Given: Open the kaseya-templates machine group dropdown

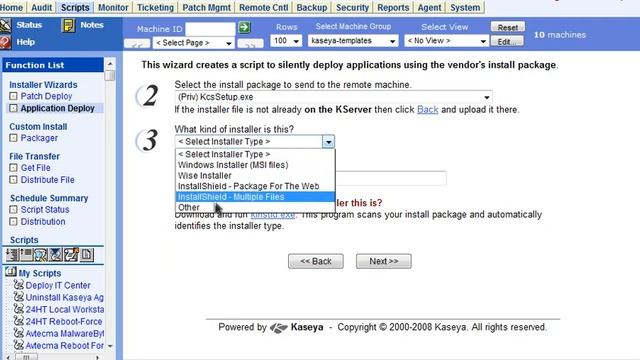Looking at the screenshot, I should point(353,41).
